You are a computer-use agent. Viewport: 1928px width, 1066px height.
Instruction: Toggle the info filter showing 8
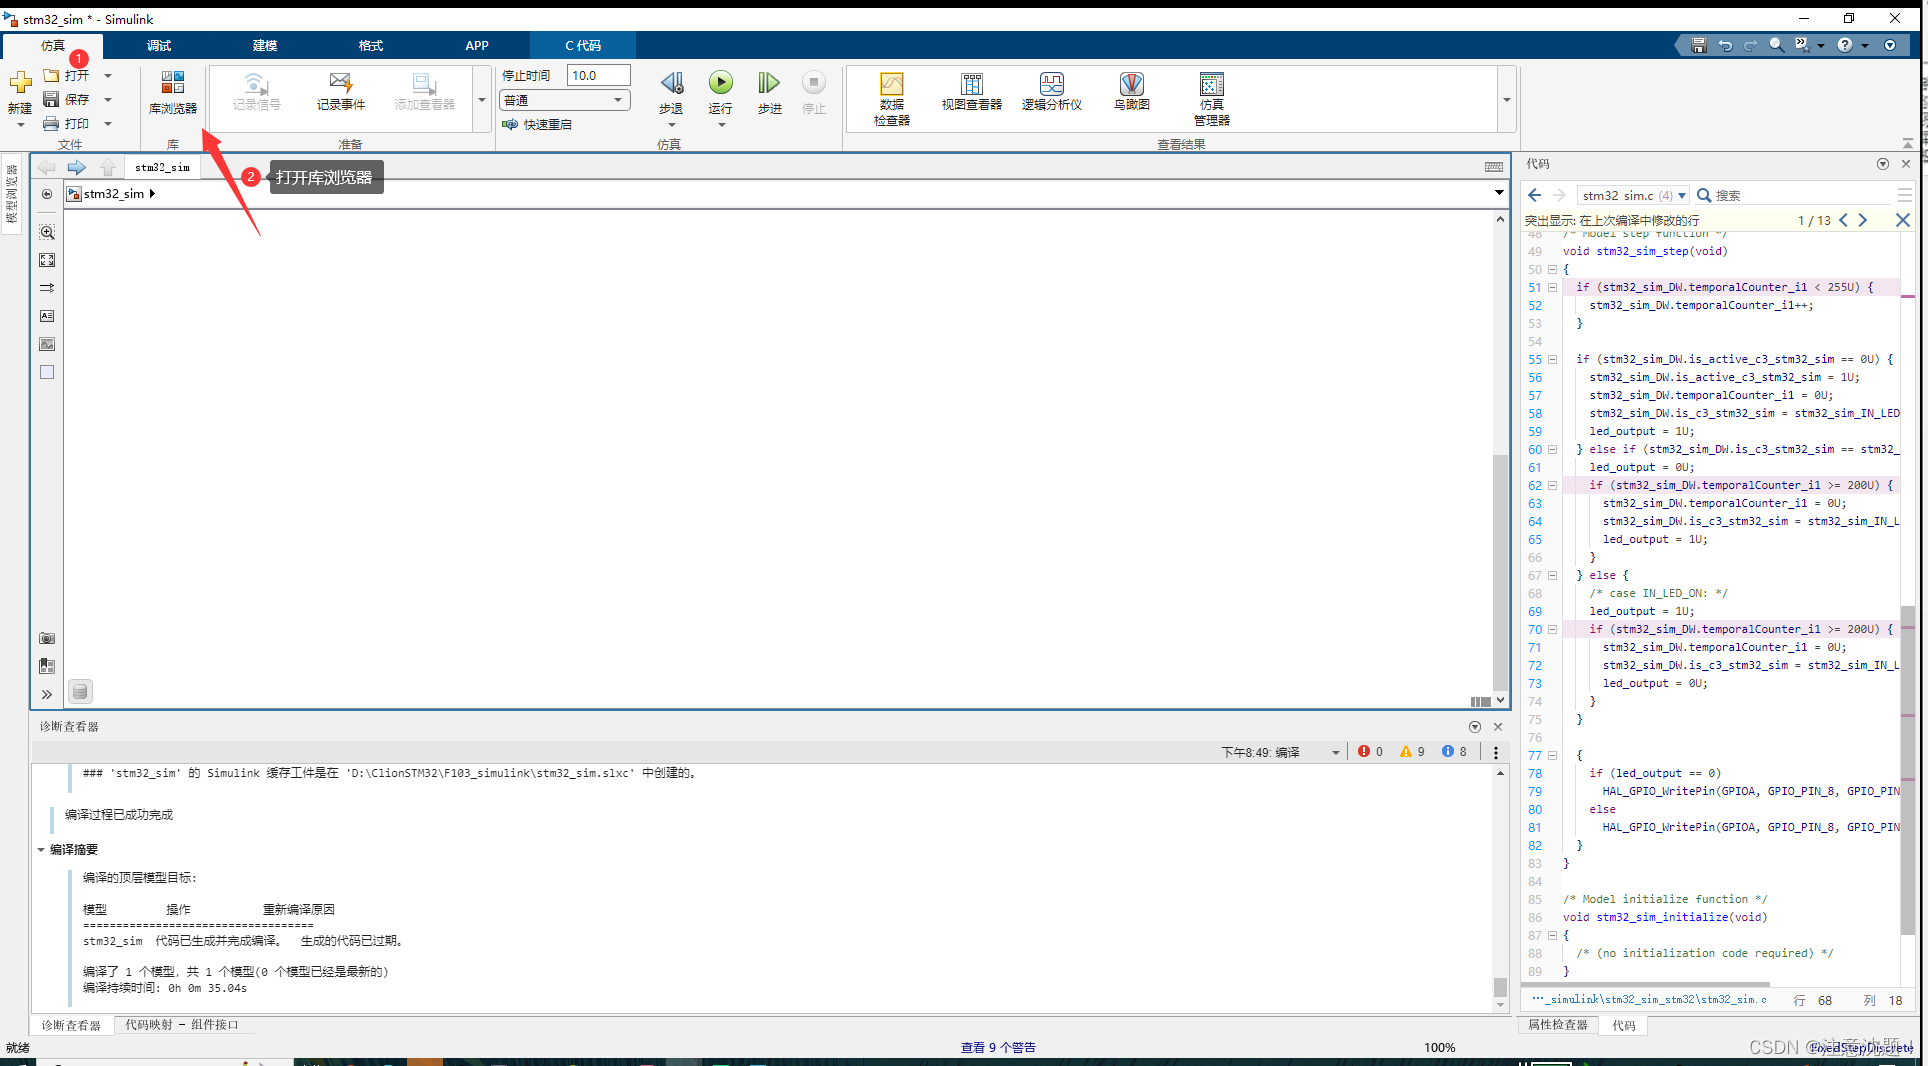point(1454,752)
